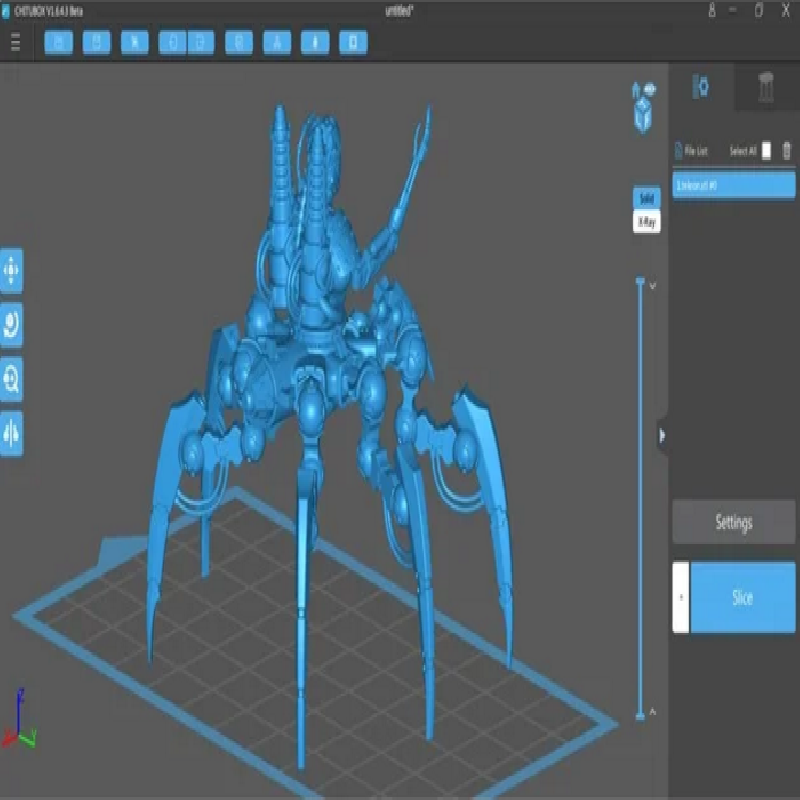Click the last blue icon in top toolbar
This screenshot has height=800, width=800.
click(x=353, y=42)
